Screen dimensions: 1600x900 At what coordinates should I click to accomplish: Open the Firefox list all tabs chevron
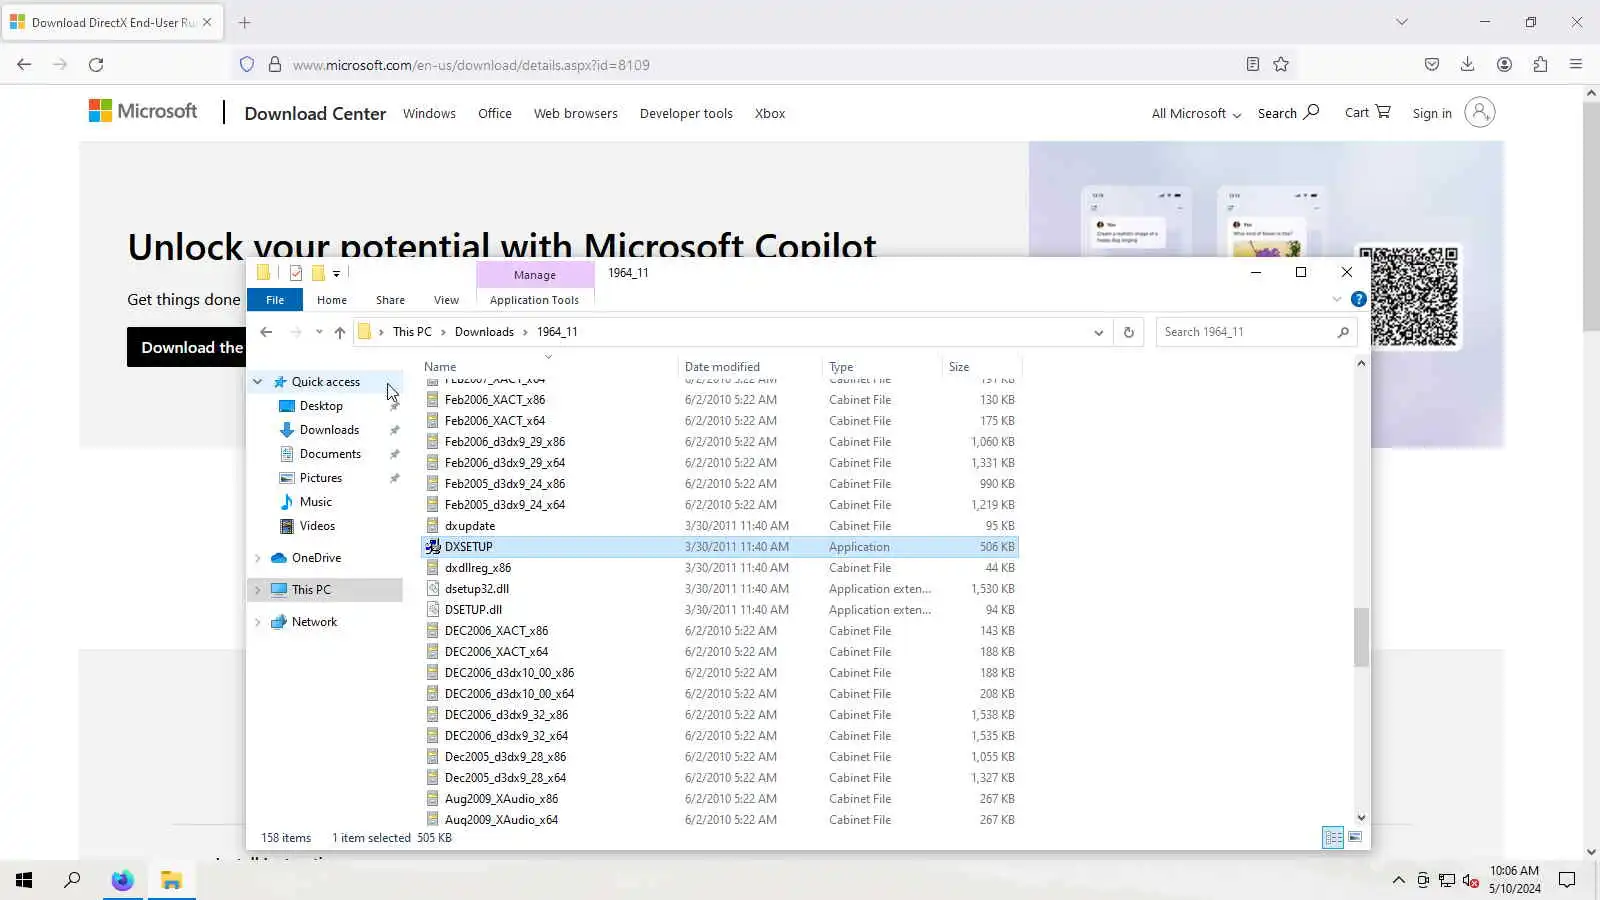[1402, 22]
